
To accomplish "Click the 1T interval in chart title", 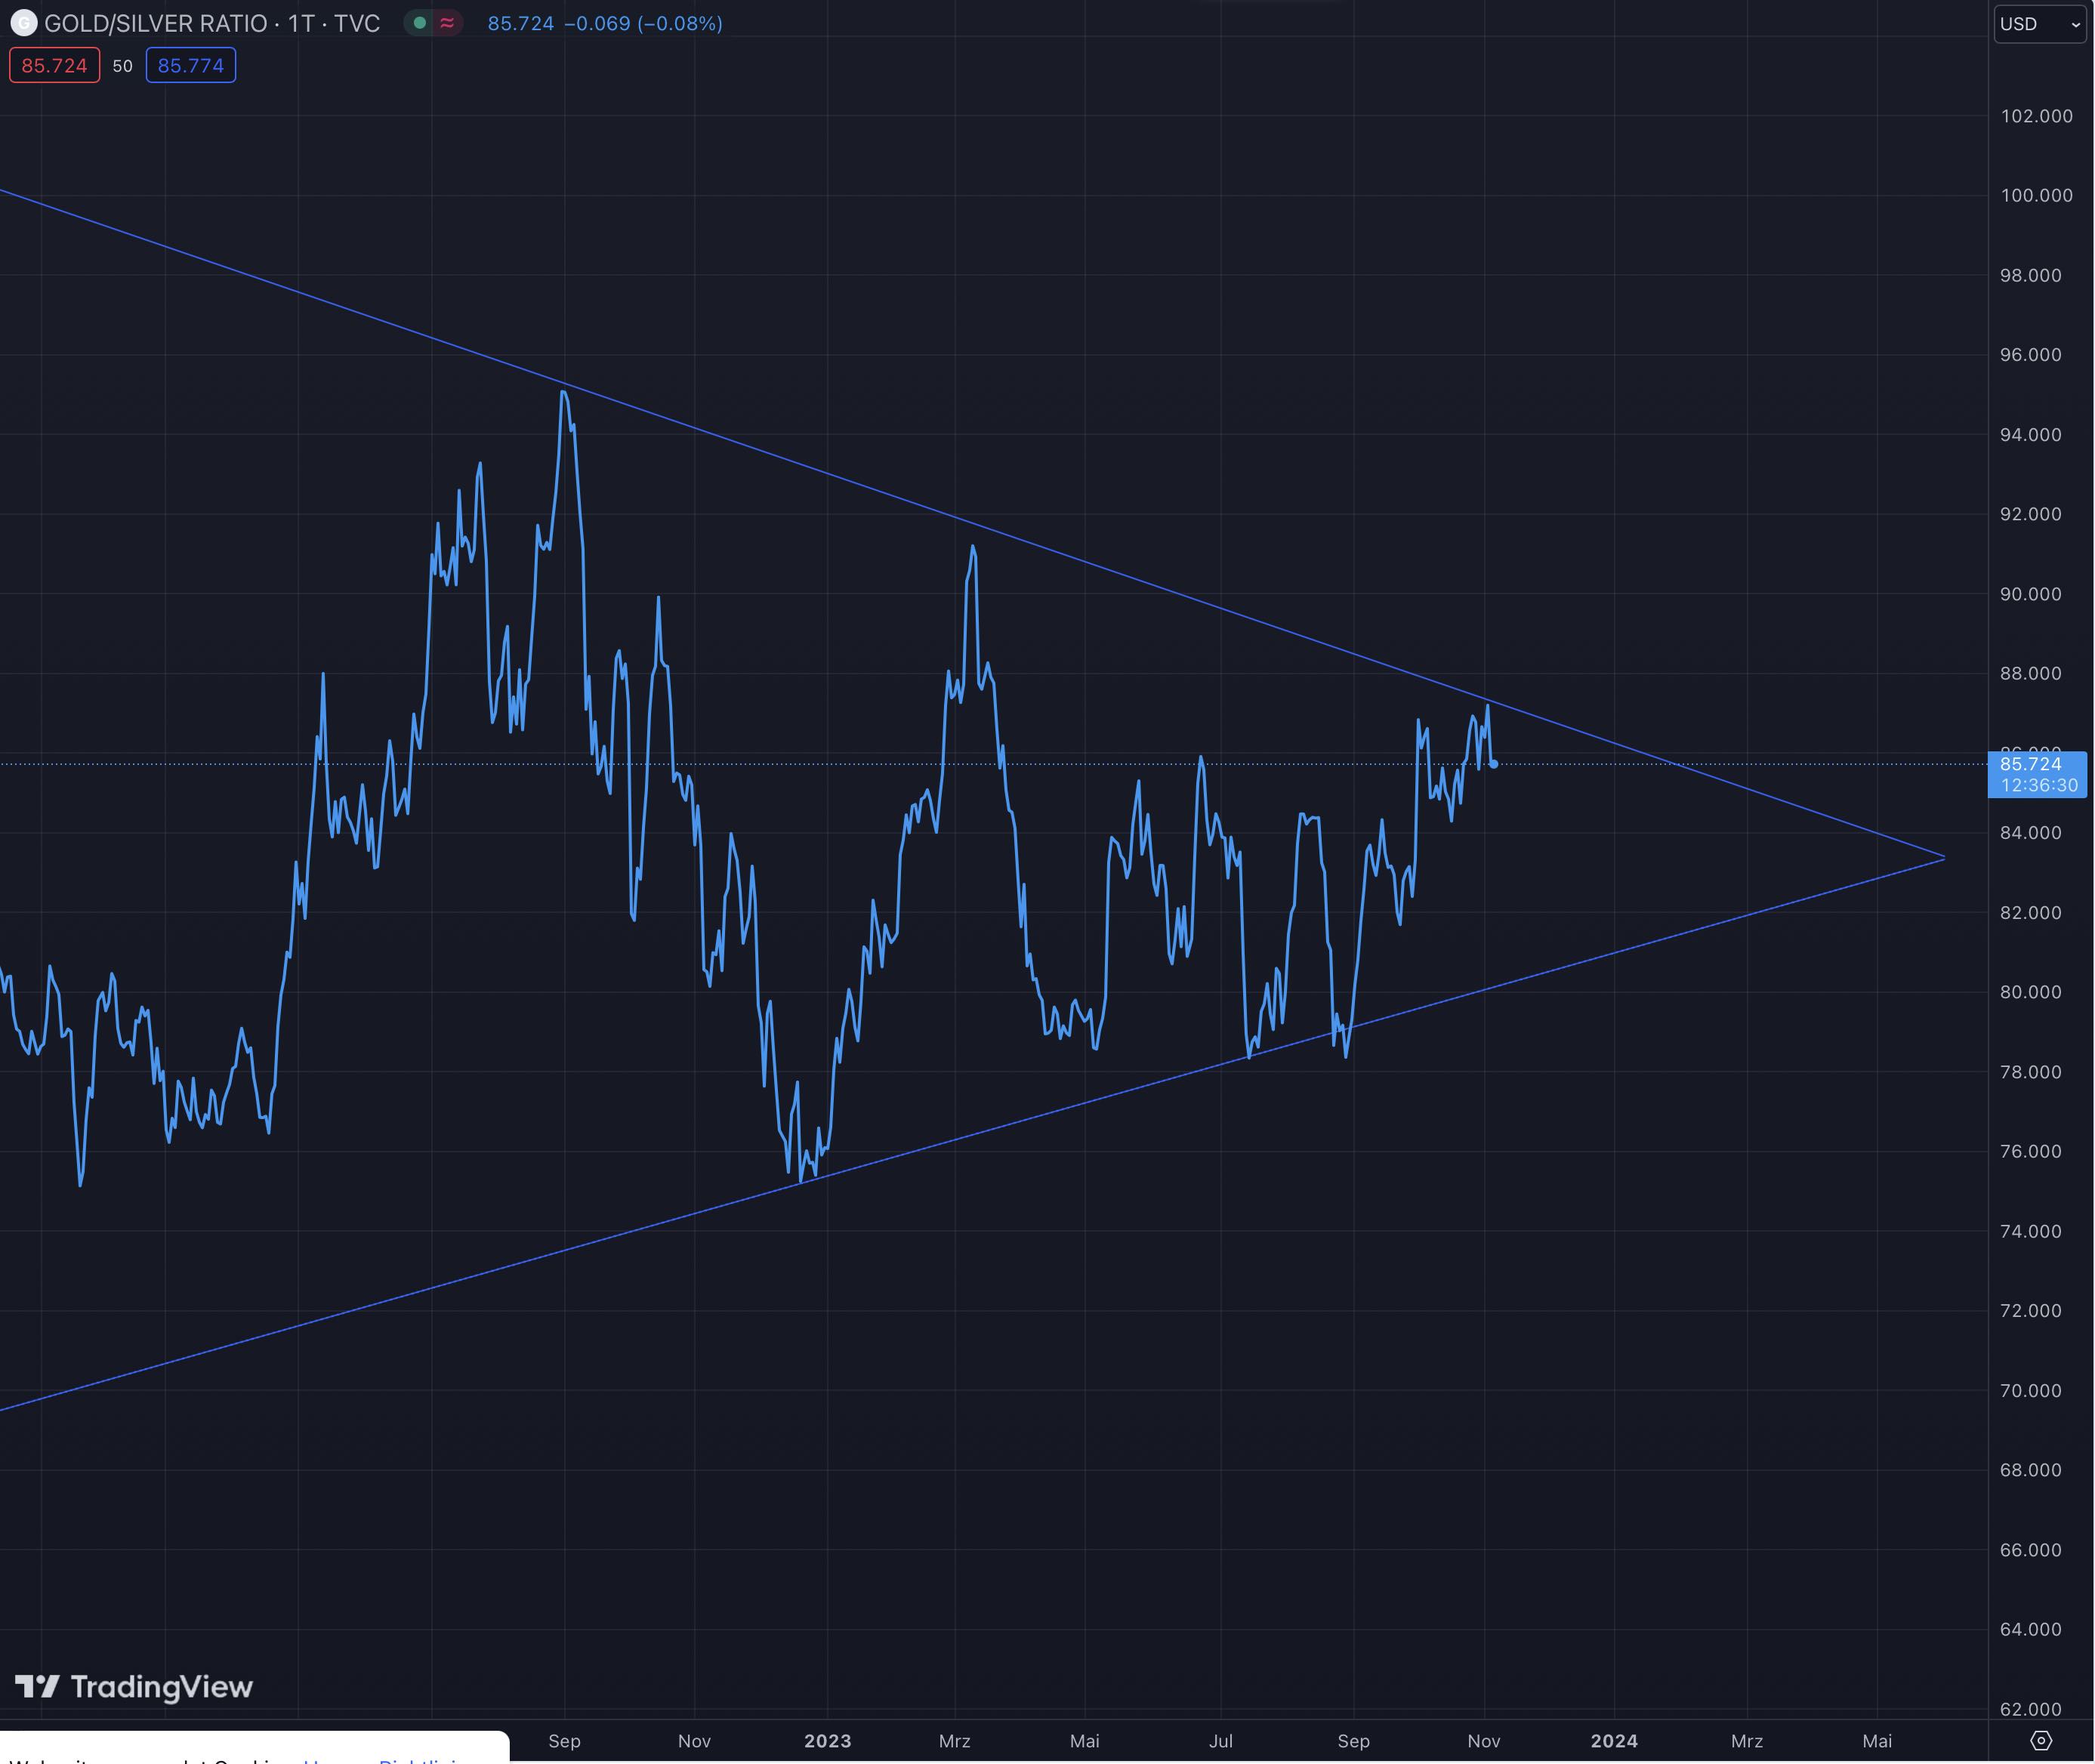I will click(301, 23).
